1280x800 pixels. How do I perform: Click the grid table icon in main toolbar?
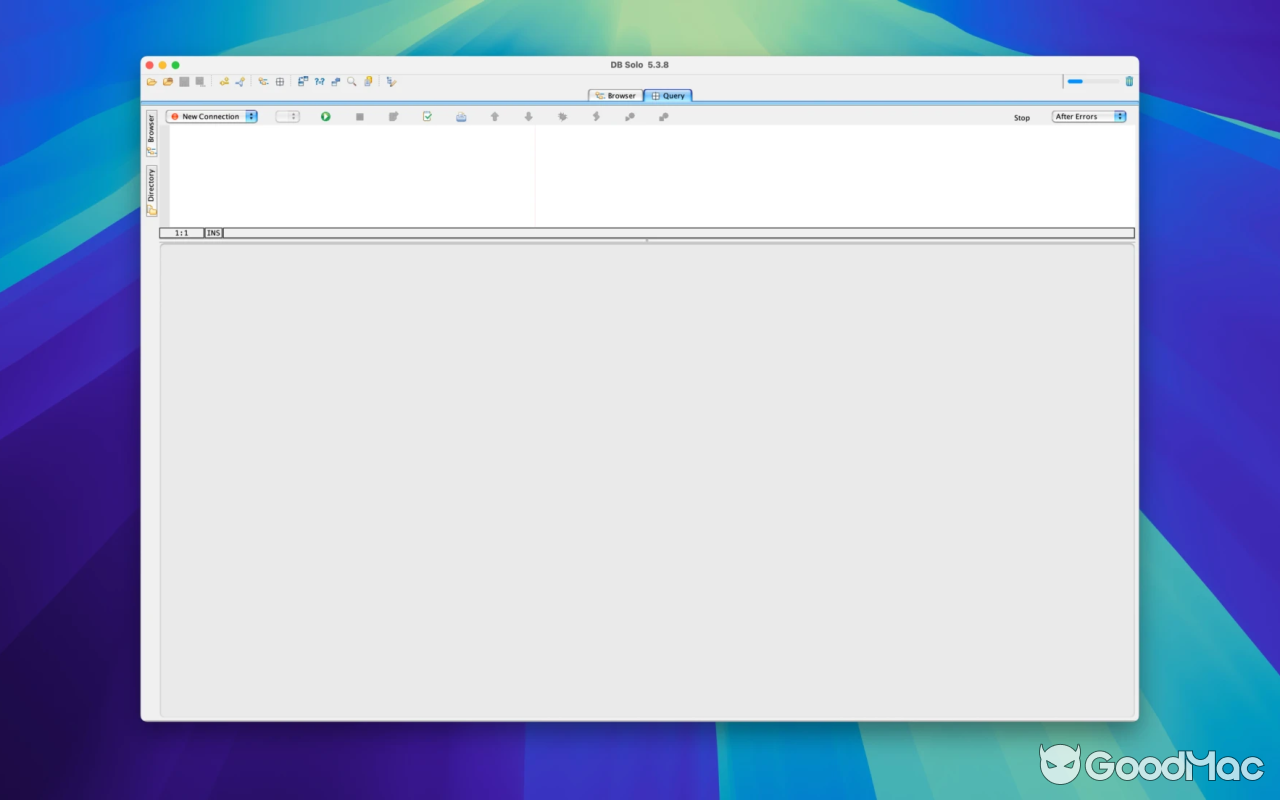[x=279, y=81]
